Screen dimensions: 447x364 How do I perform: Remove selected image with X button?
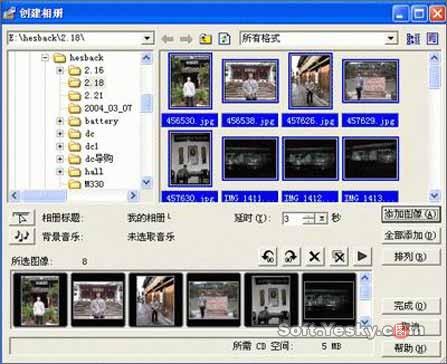pyautogui.click(x=314, y=257)
